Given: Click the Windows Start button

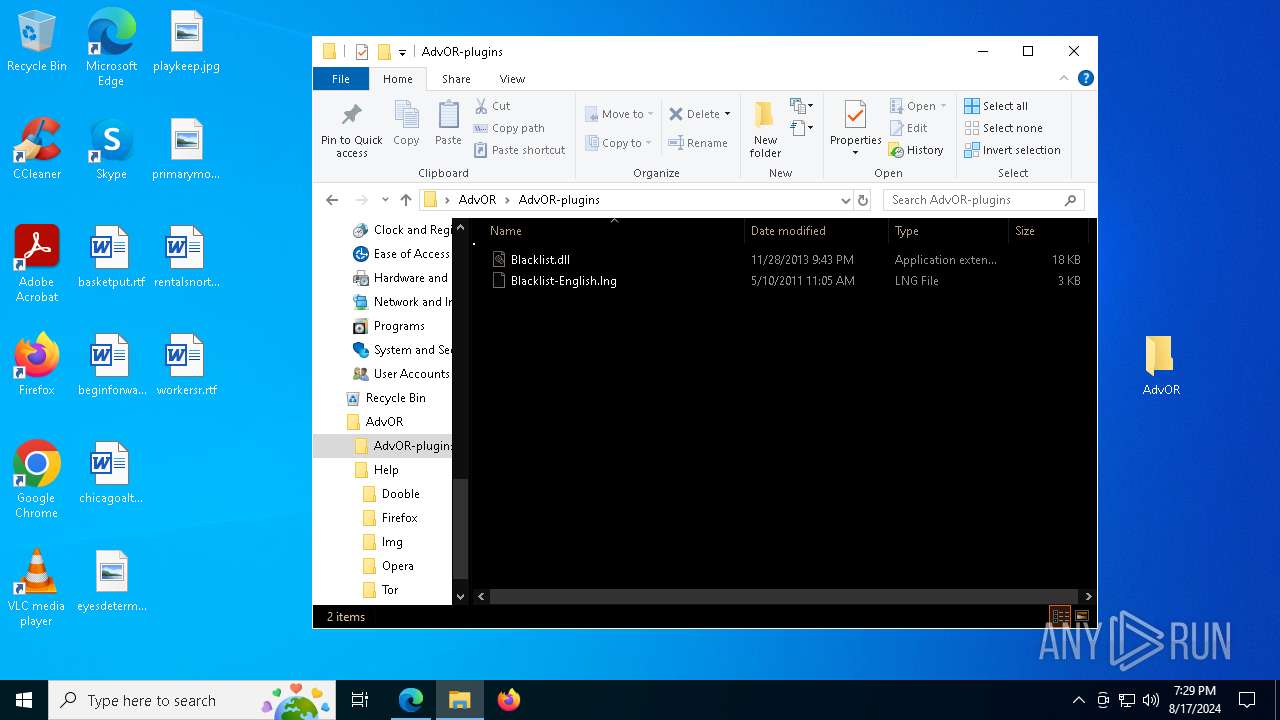Looking at the screenshot, I should pos(24,700).
